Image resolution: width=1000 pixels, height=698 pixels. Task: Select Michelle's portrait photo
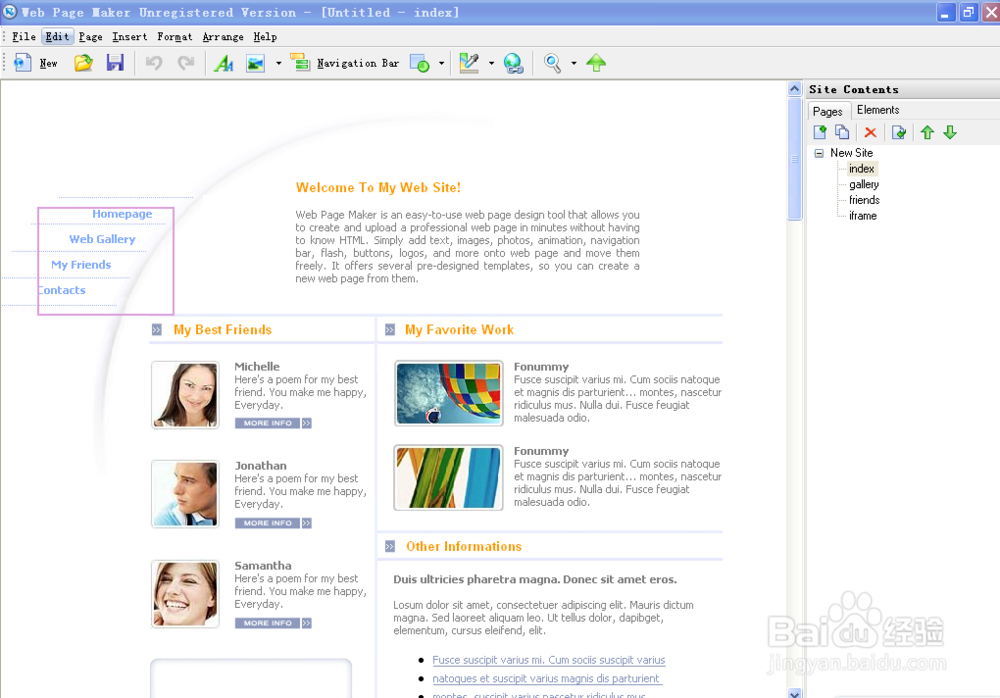click(x=185, y=395)
